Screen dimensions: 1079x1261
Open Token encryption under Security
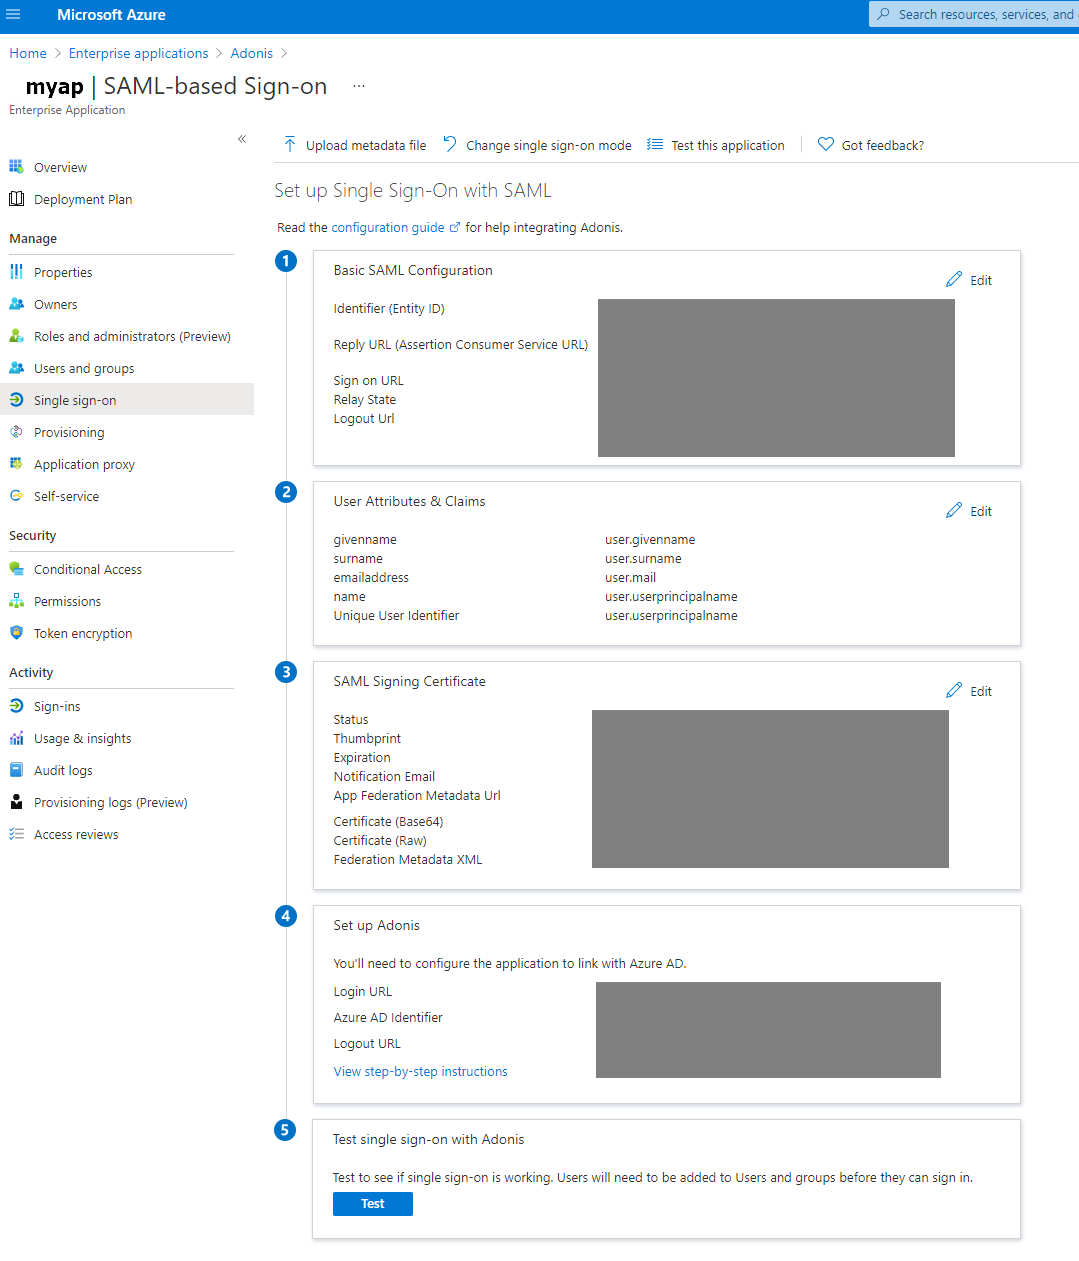(x=82, y=633)
